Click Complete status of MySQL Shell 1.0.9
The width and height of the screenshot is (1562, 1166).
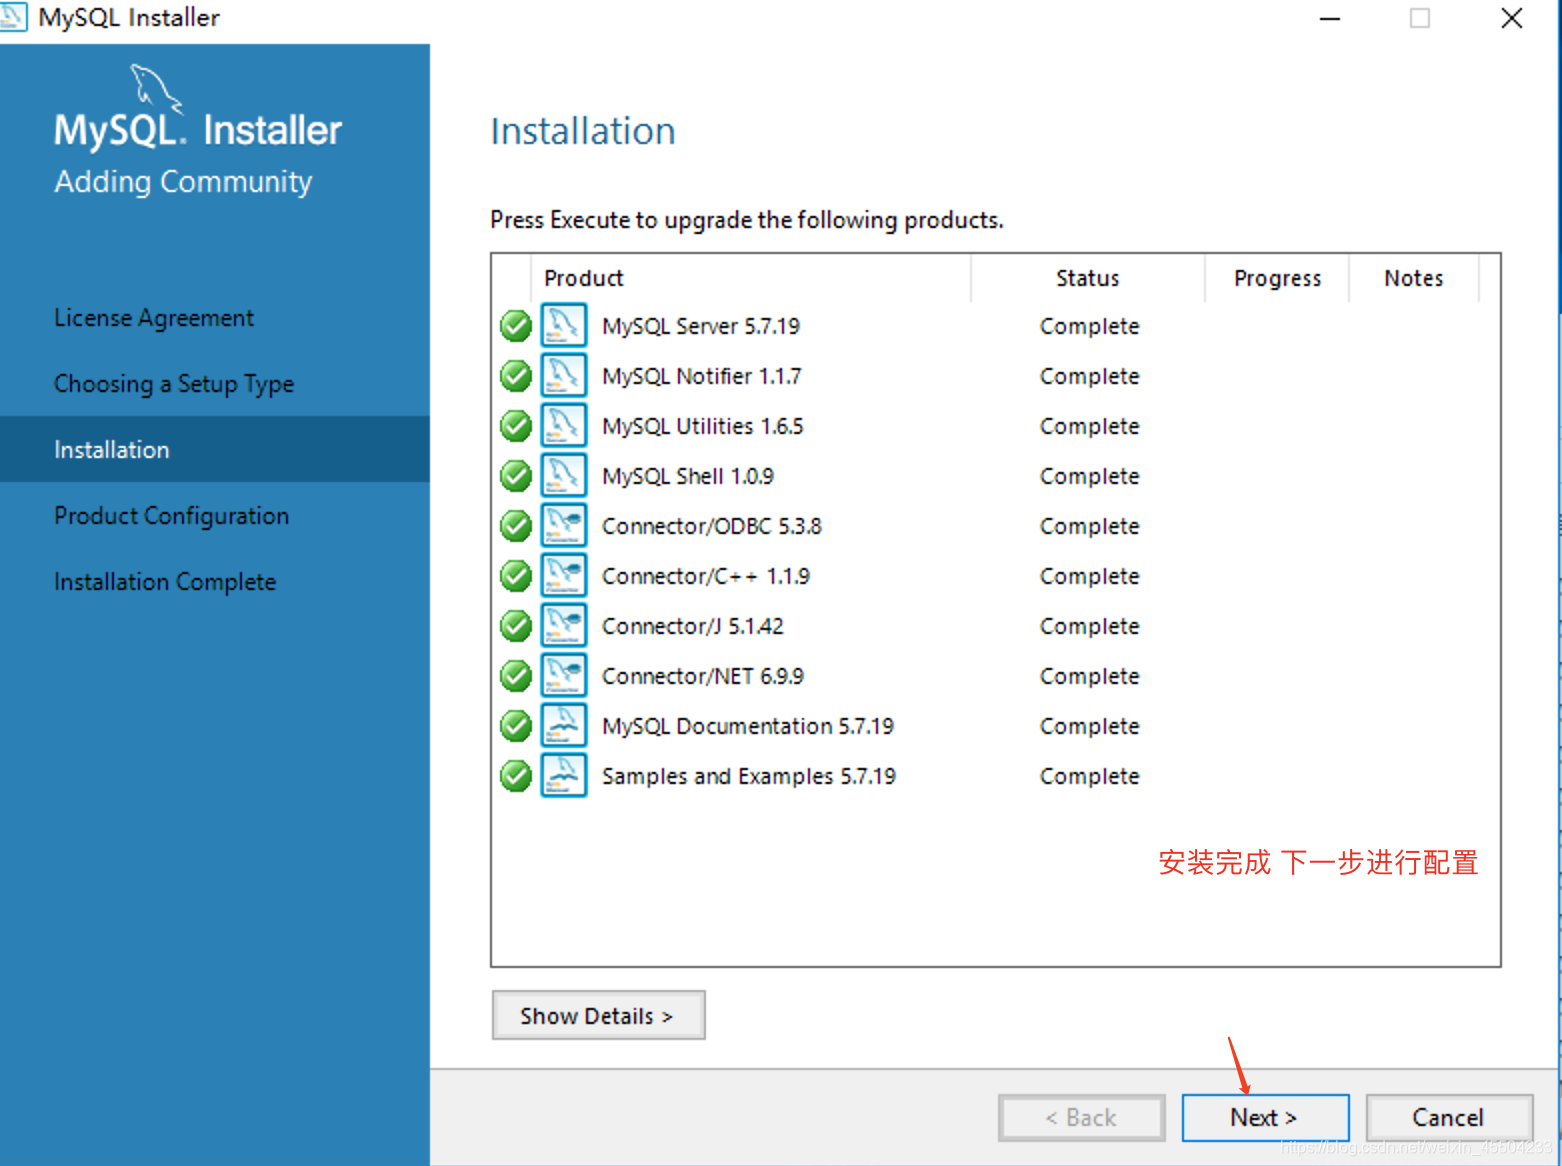tap(1090, 476)
